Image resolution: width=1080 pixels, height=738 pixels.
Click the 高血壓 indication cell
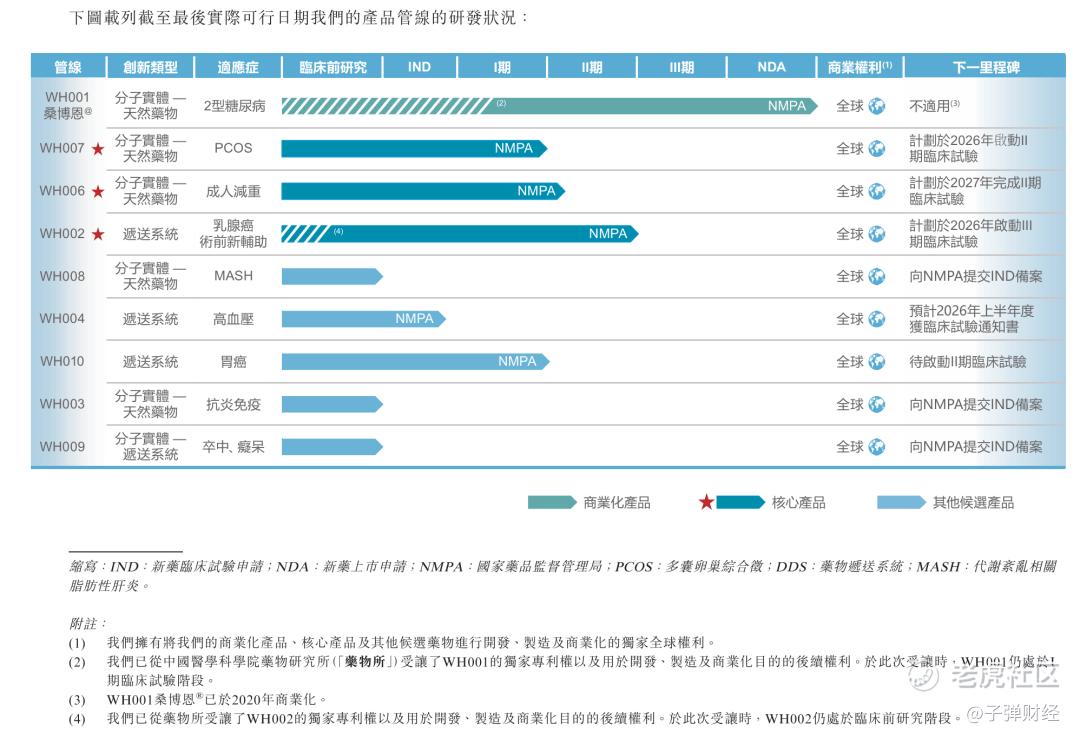(233, 319)
